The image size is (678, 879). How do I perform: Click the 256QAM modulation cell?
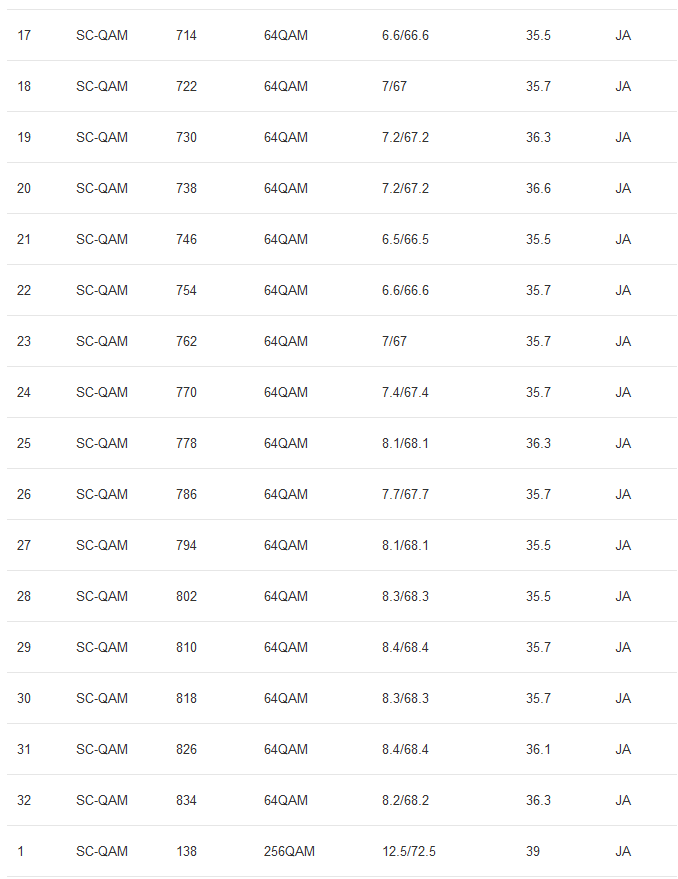pyautogui.click(x=289, y=851)
